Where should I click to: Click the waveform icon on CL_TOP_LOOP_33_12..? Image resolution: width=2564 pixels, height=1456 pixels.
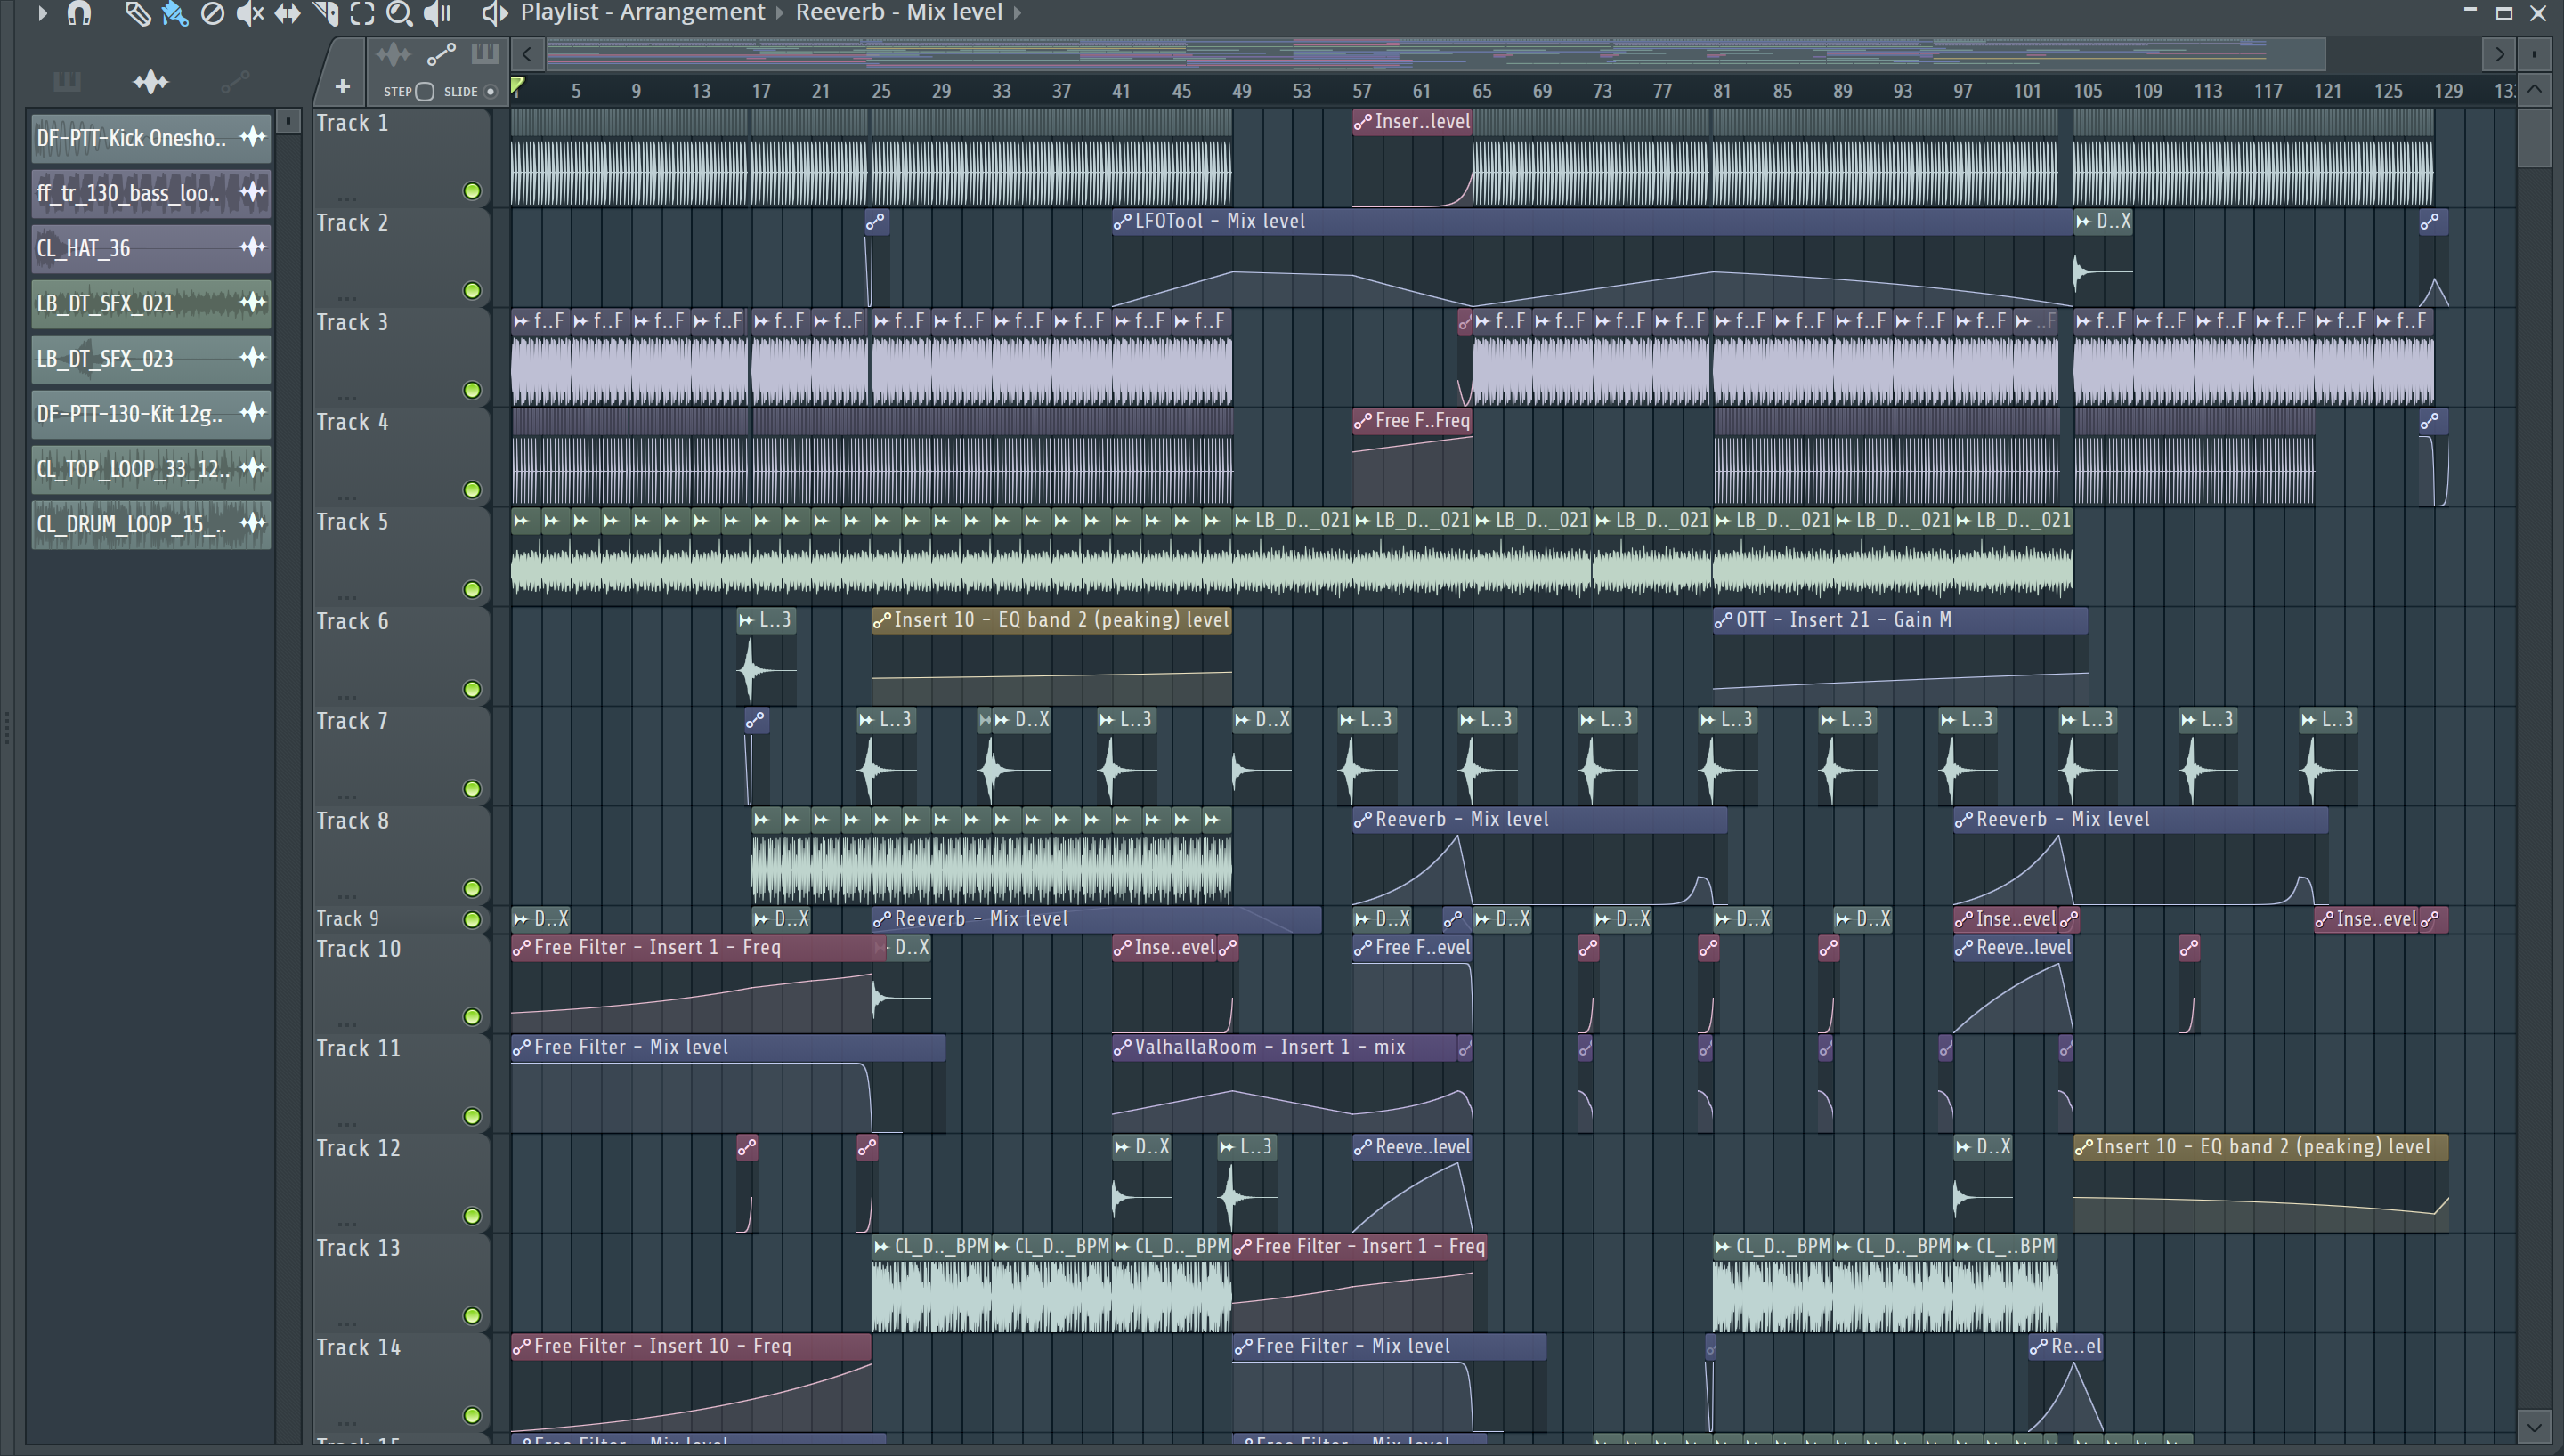coord(253,467)
